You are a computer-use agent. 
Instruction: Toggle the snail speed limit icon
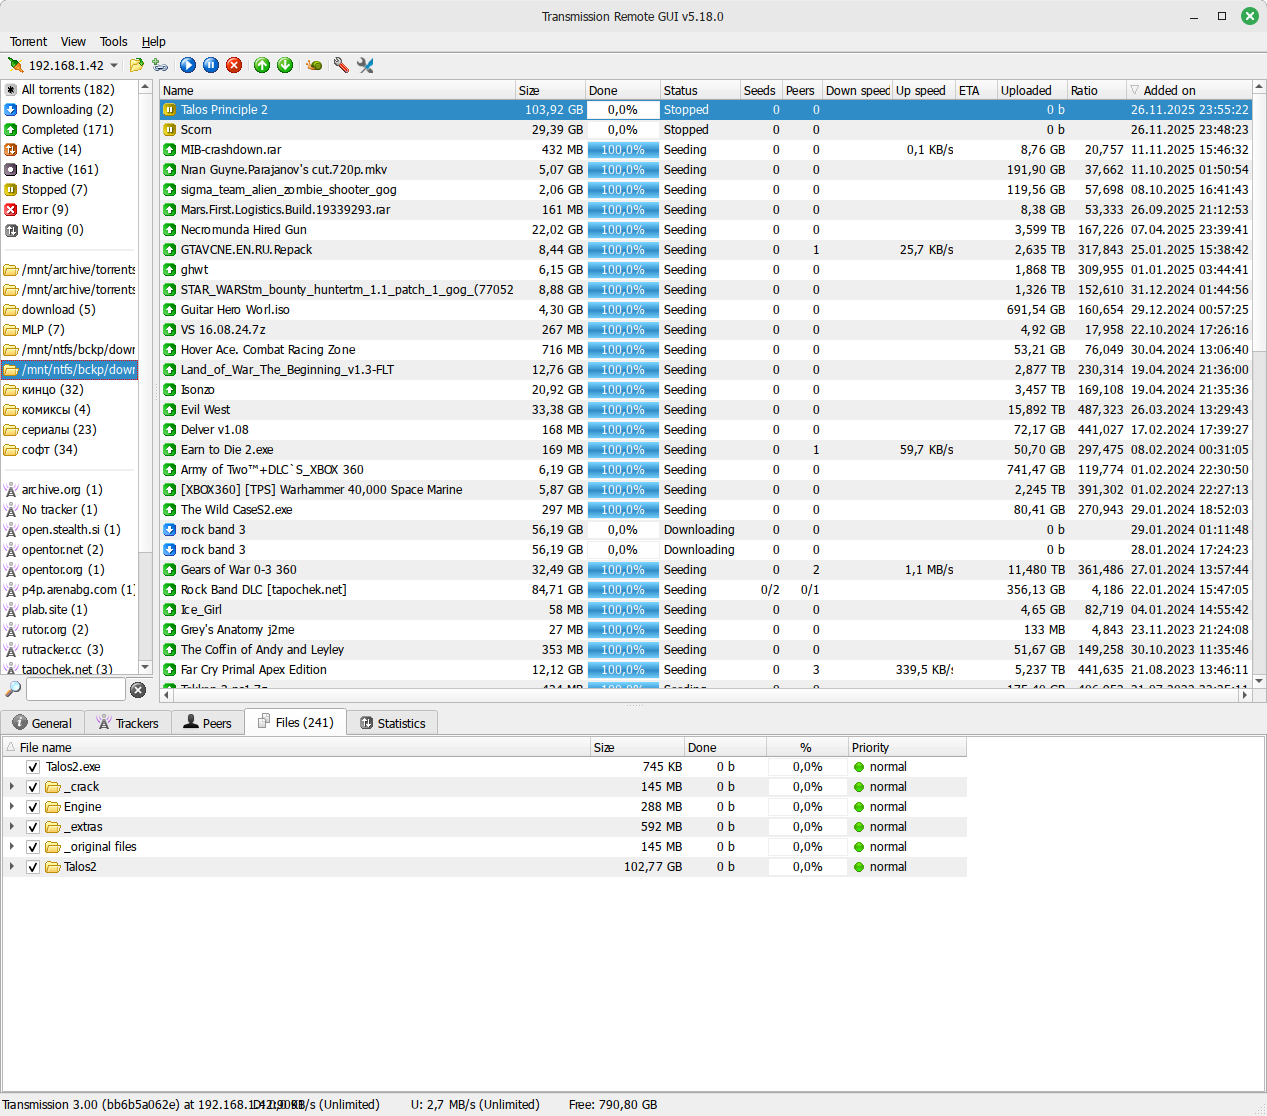coord(314,65)
